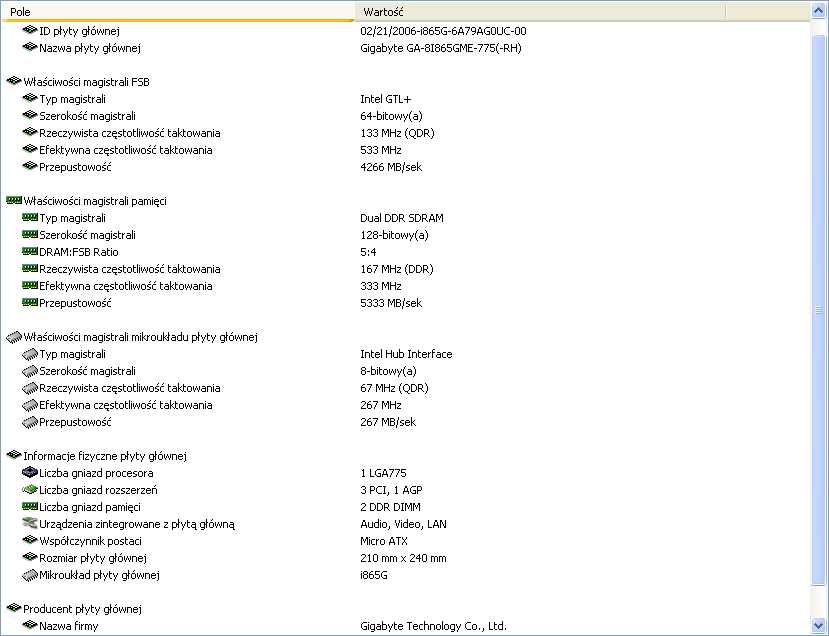Click icon next to Współczynnik postaci
The height and width of the screenshot is (636, 829).
pos(30,540)
